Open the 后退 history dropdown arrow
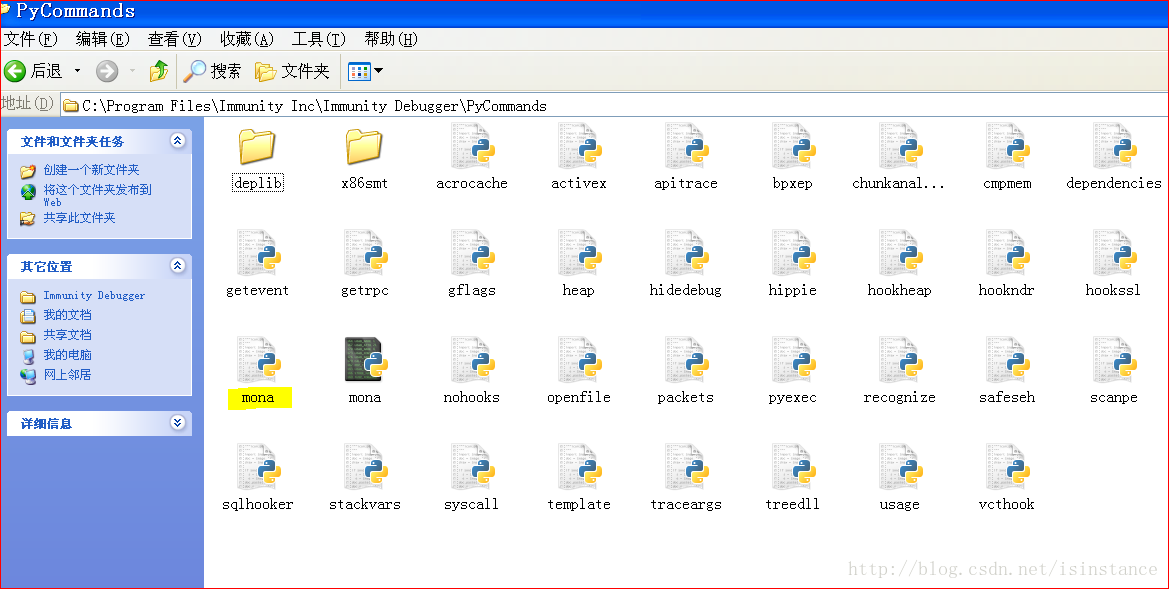 (77, 71)
